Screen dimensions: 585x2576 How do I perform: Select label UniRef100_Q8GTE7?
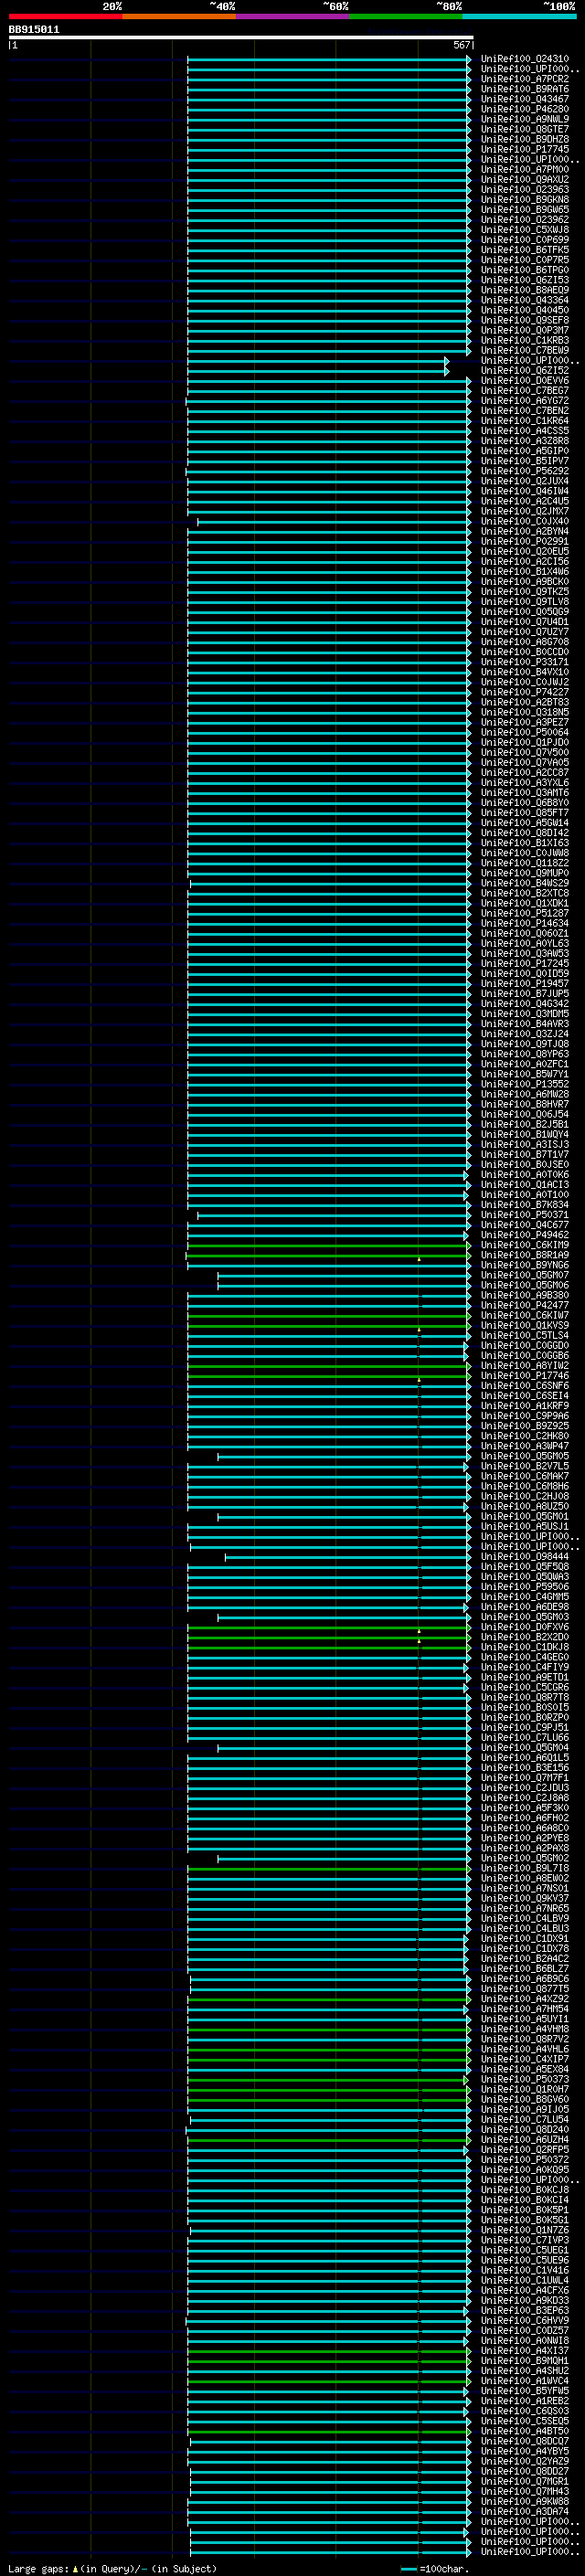pyautogui.click(x=525, y=129)
